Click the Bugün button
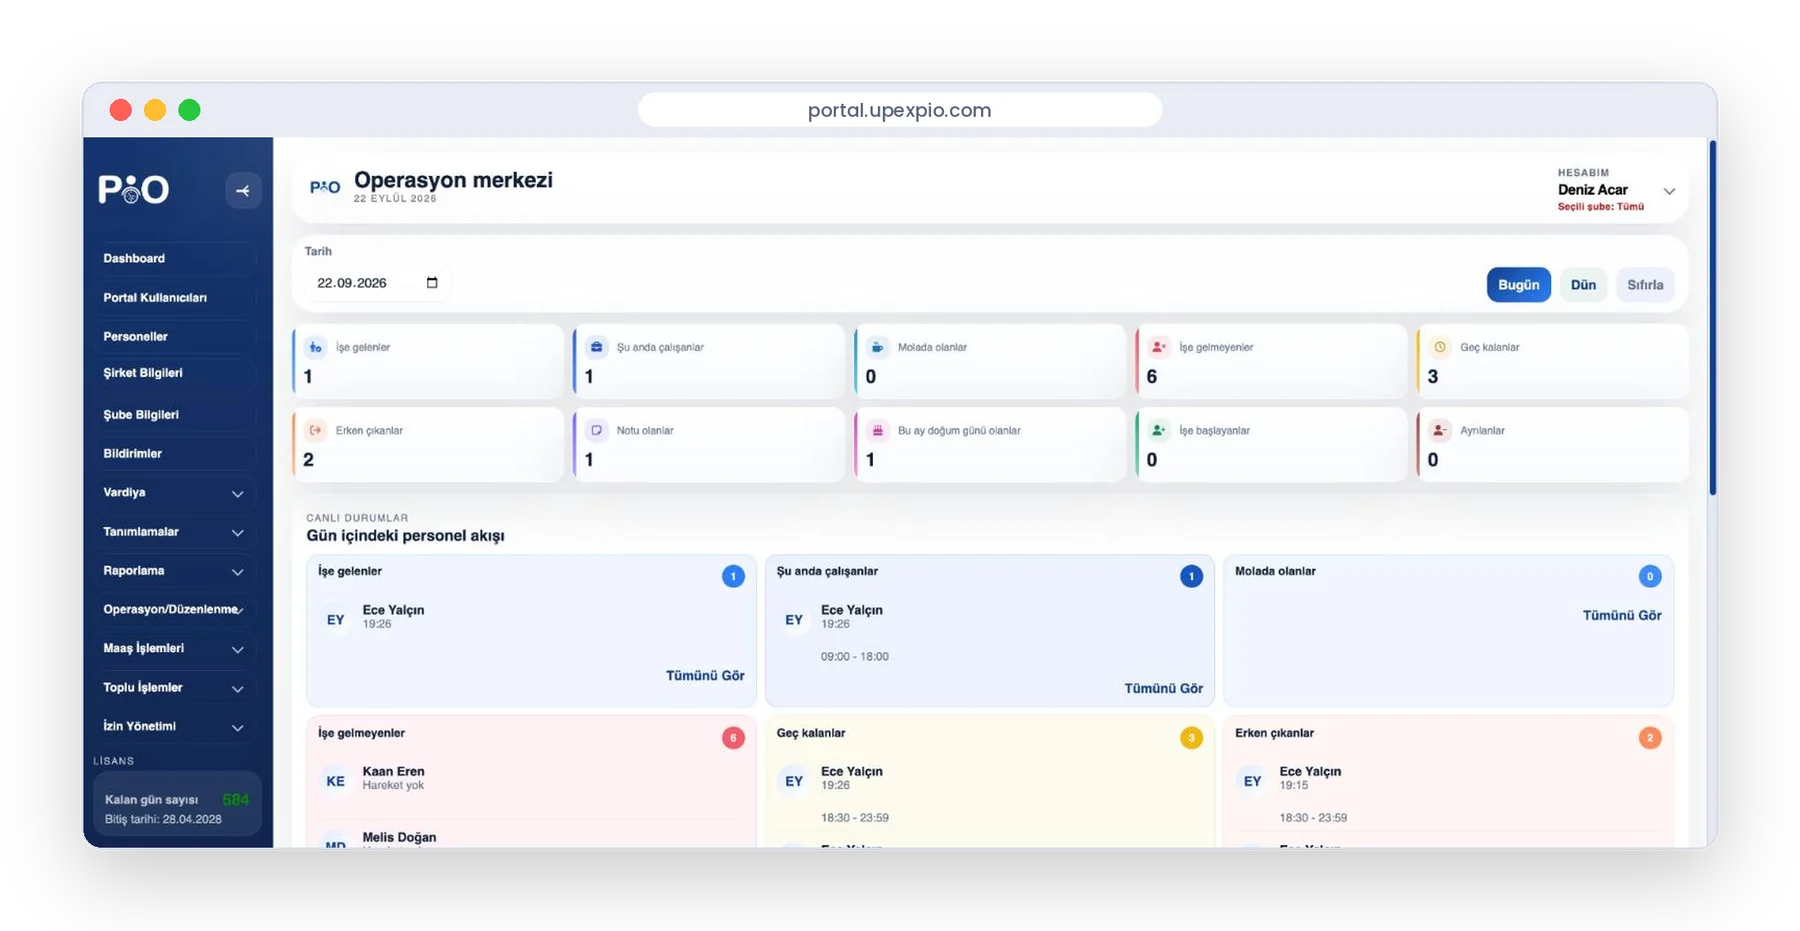 tap(1518, 285)
